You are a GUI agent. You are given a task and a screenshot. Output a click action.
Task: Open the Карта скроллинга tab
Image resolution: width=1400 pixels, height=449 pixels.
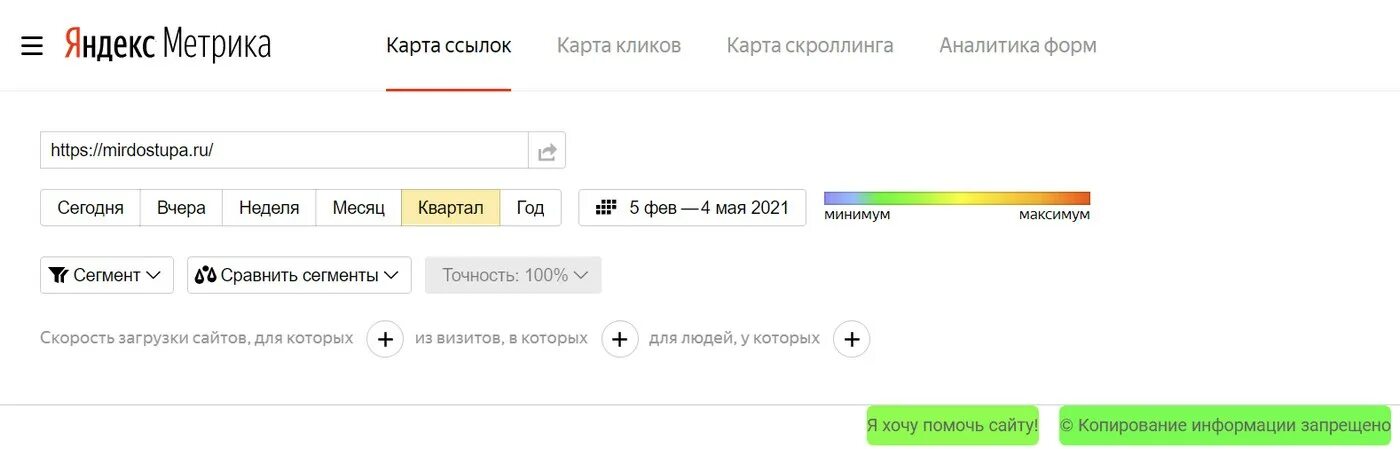coord(810,46)
